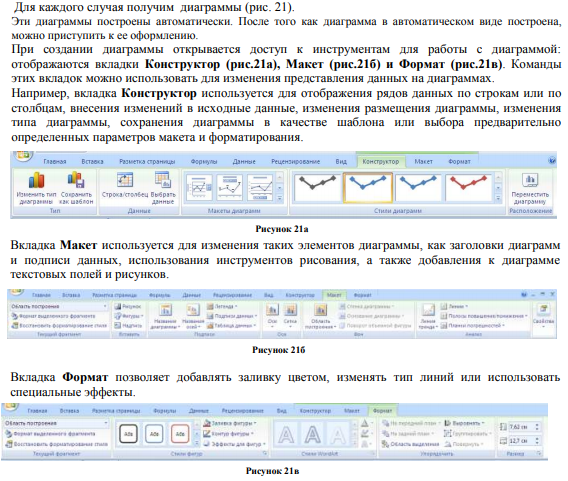Select second chart layout thumbnail in Макеты диаграмм
This screenshot has width=568, height=481.
pyautogui.click(x=230, y=187)
